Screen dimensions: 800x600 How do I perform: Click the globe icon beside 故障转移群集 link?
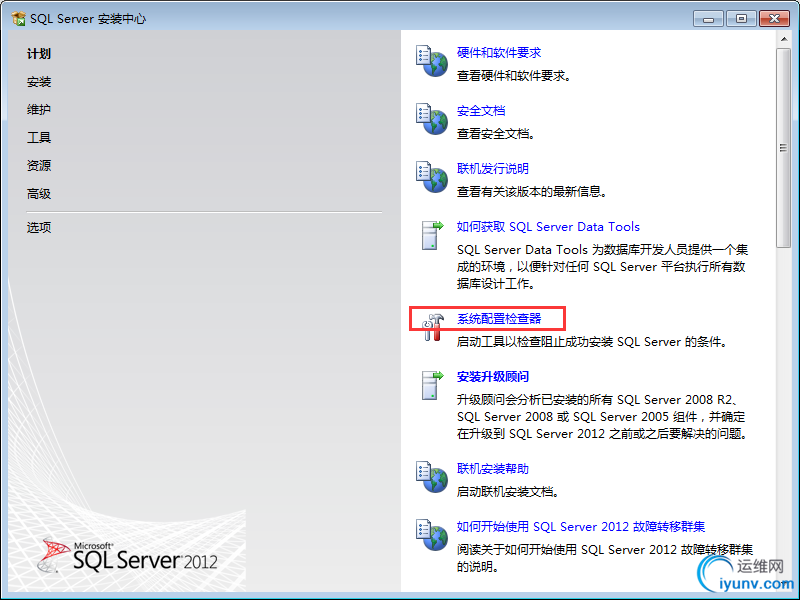pos(432,535)
